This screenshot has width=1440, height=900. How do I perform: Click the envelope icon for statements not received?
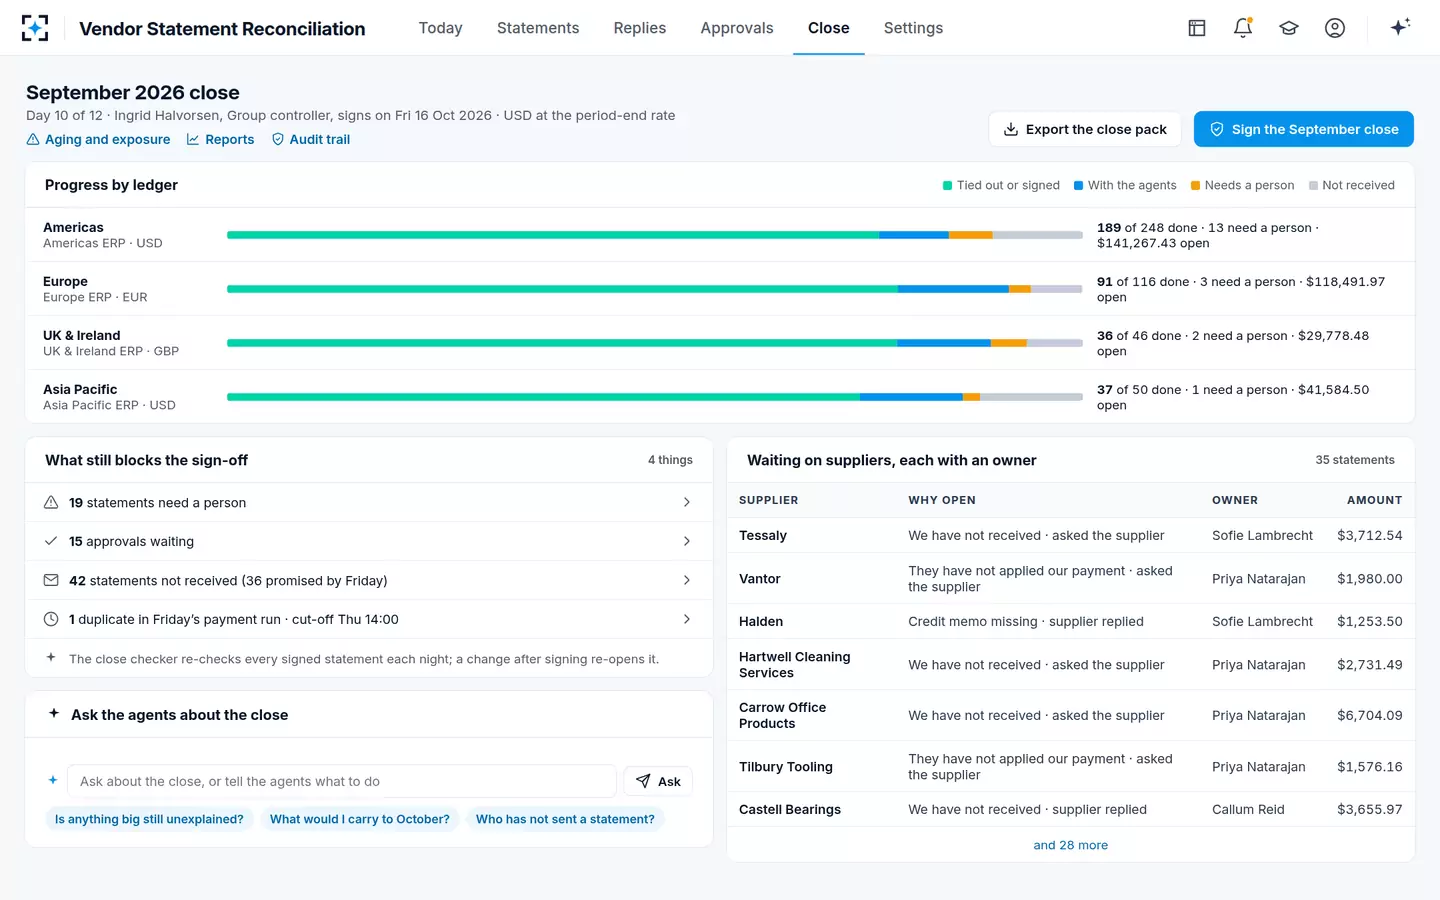tap(51, 580)
